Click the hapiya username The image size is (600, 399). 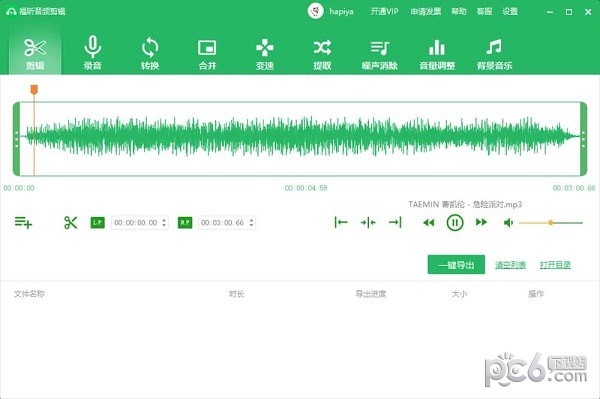tap(341, 11)
